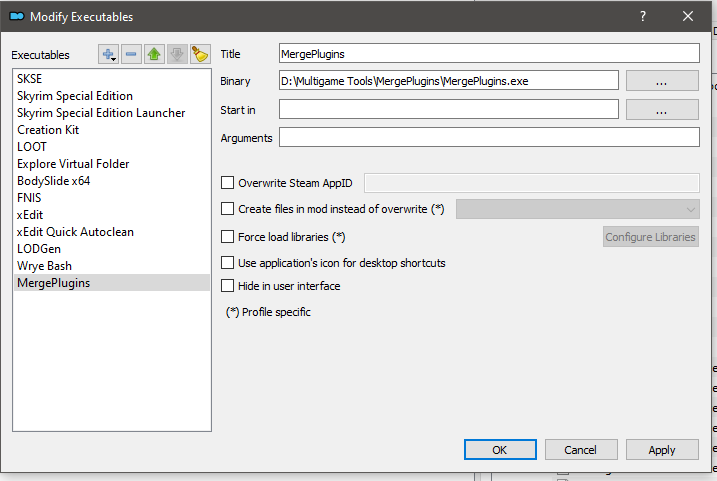The height and width of the screenshot is (481, 717).
Task: Click the Mod Organizer title bar icon
Action: (x=17, y=16)
